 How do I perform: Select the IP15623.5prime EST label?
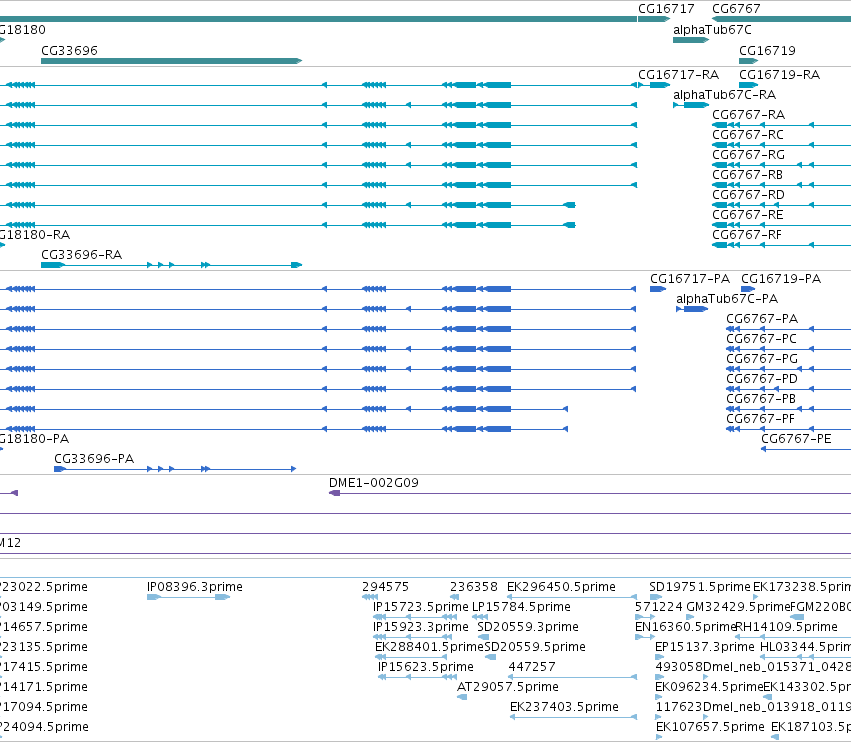coord(426,667)
